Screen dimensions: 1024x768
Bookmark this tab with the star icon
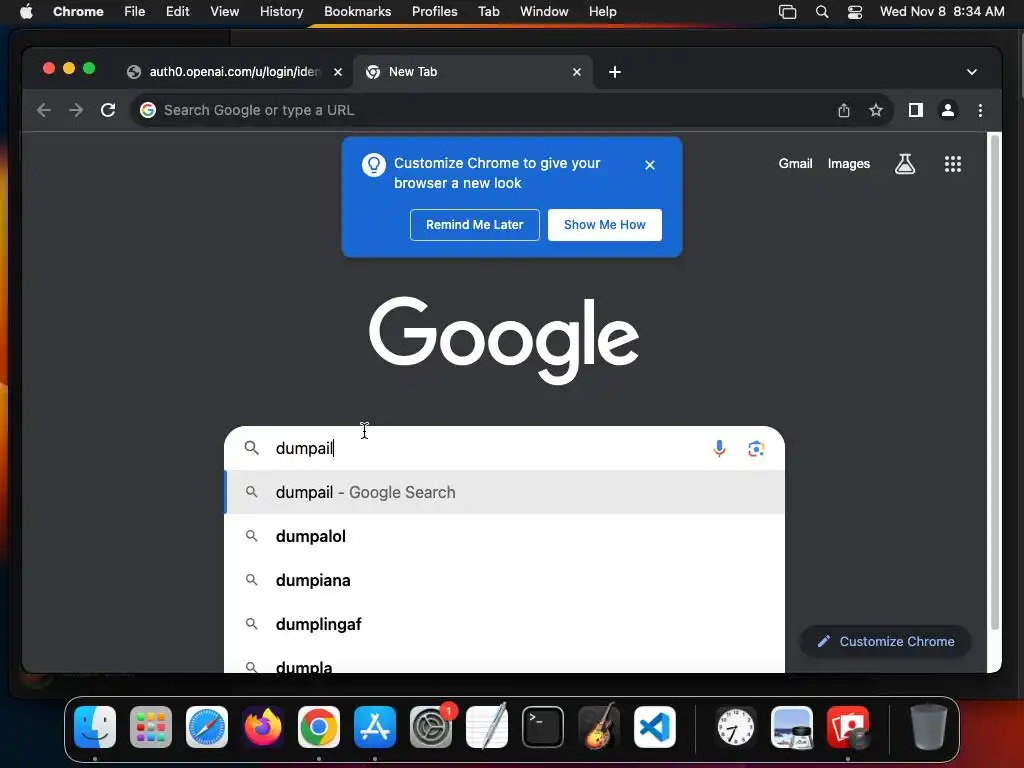[876, 110]
